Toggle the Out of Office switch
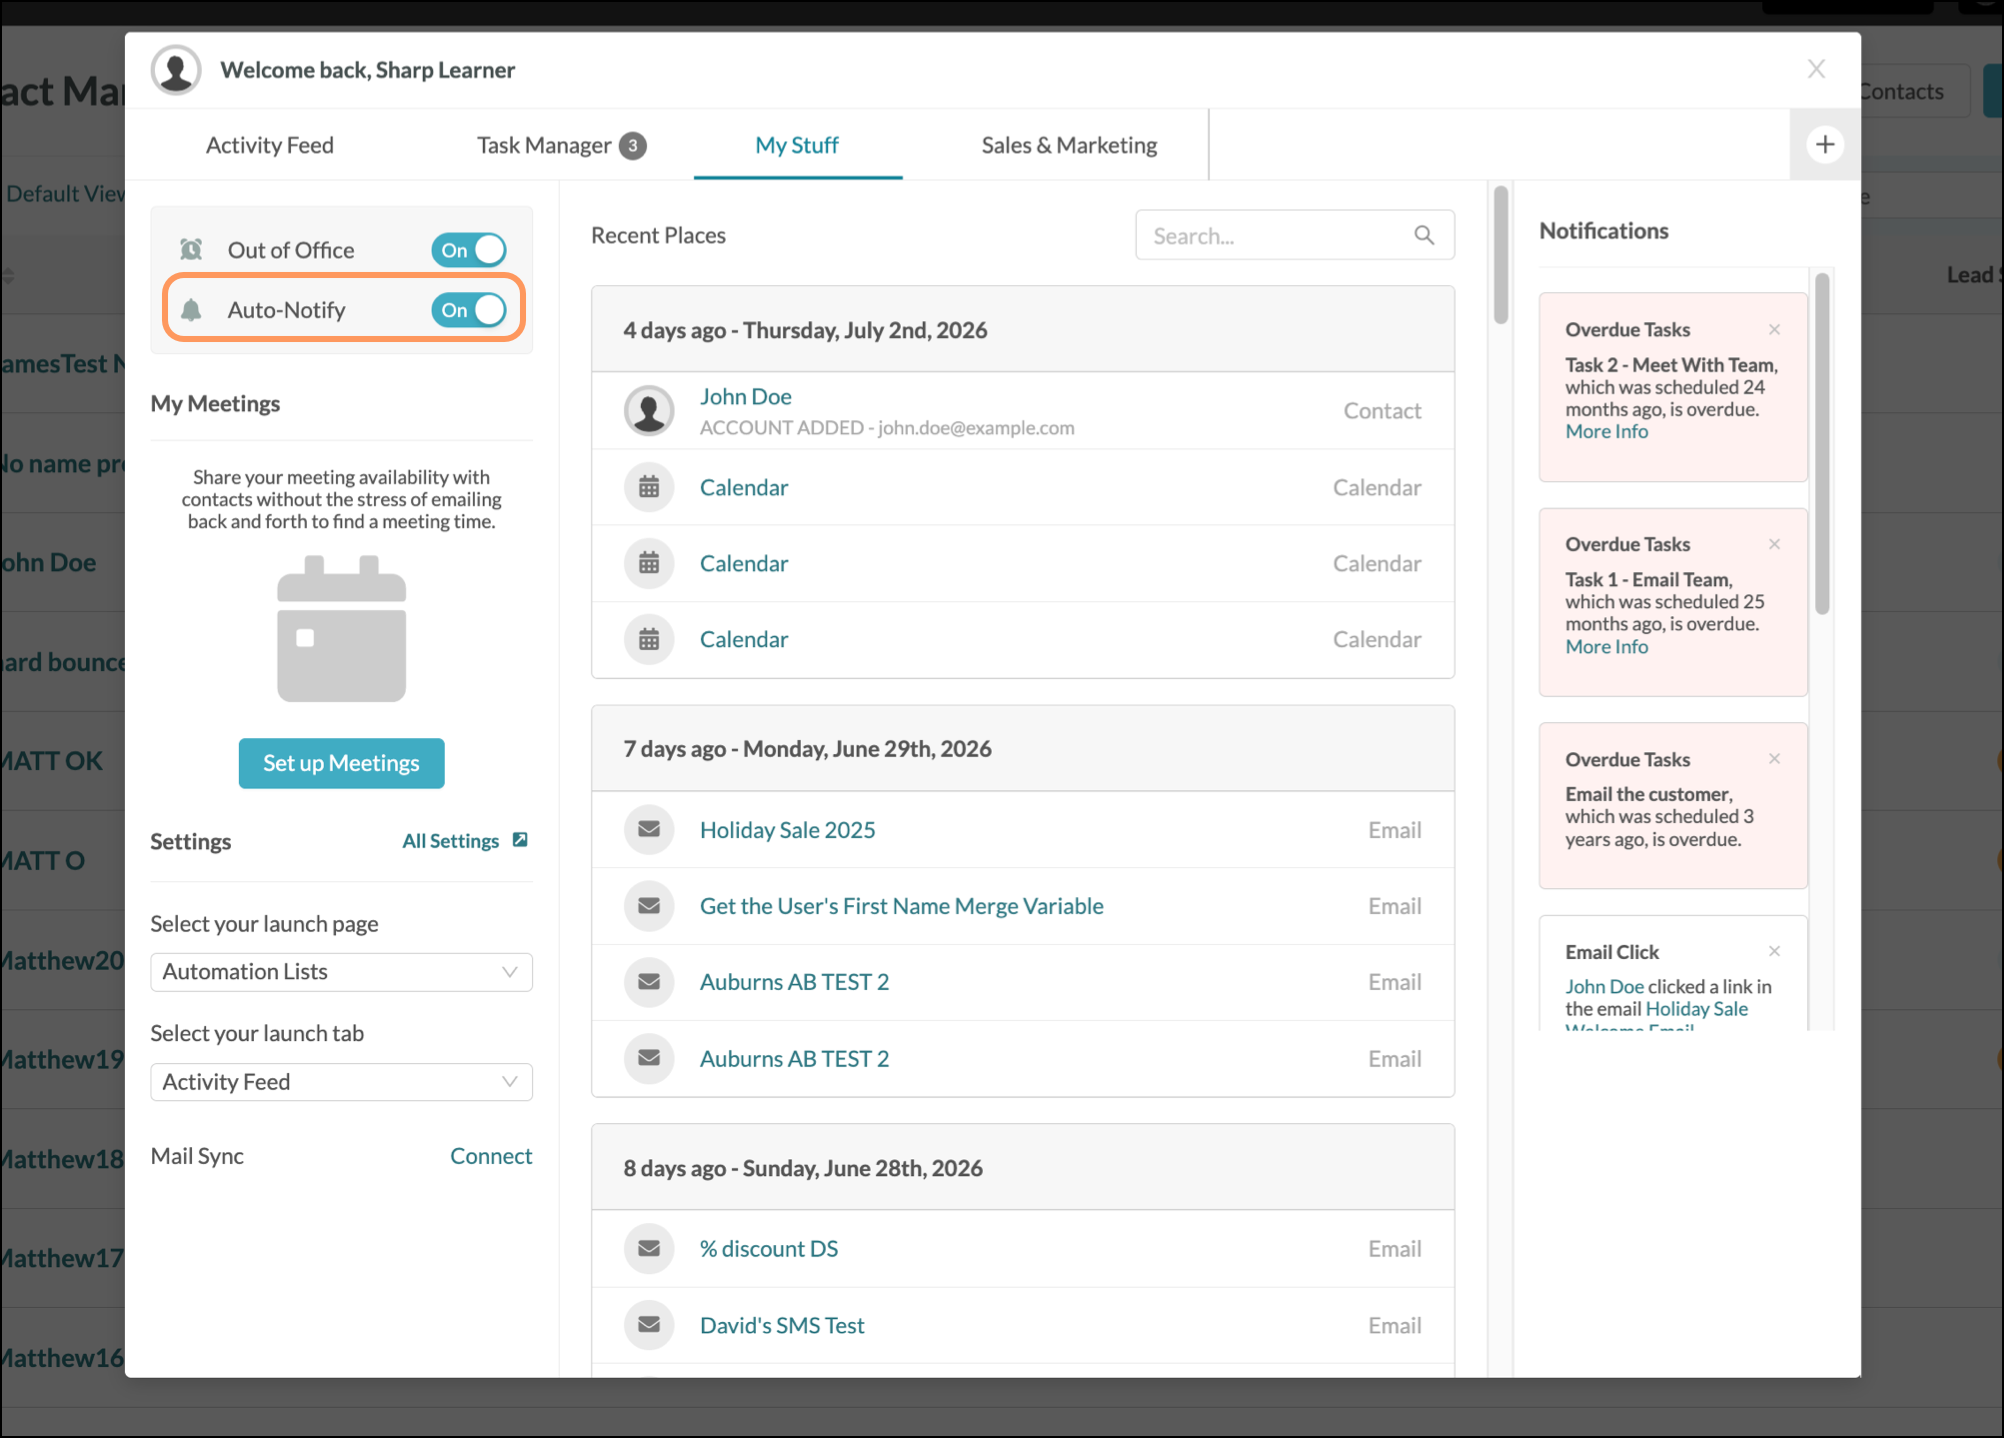Screen dimensions: 2004x1438 coord(469,250)
